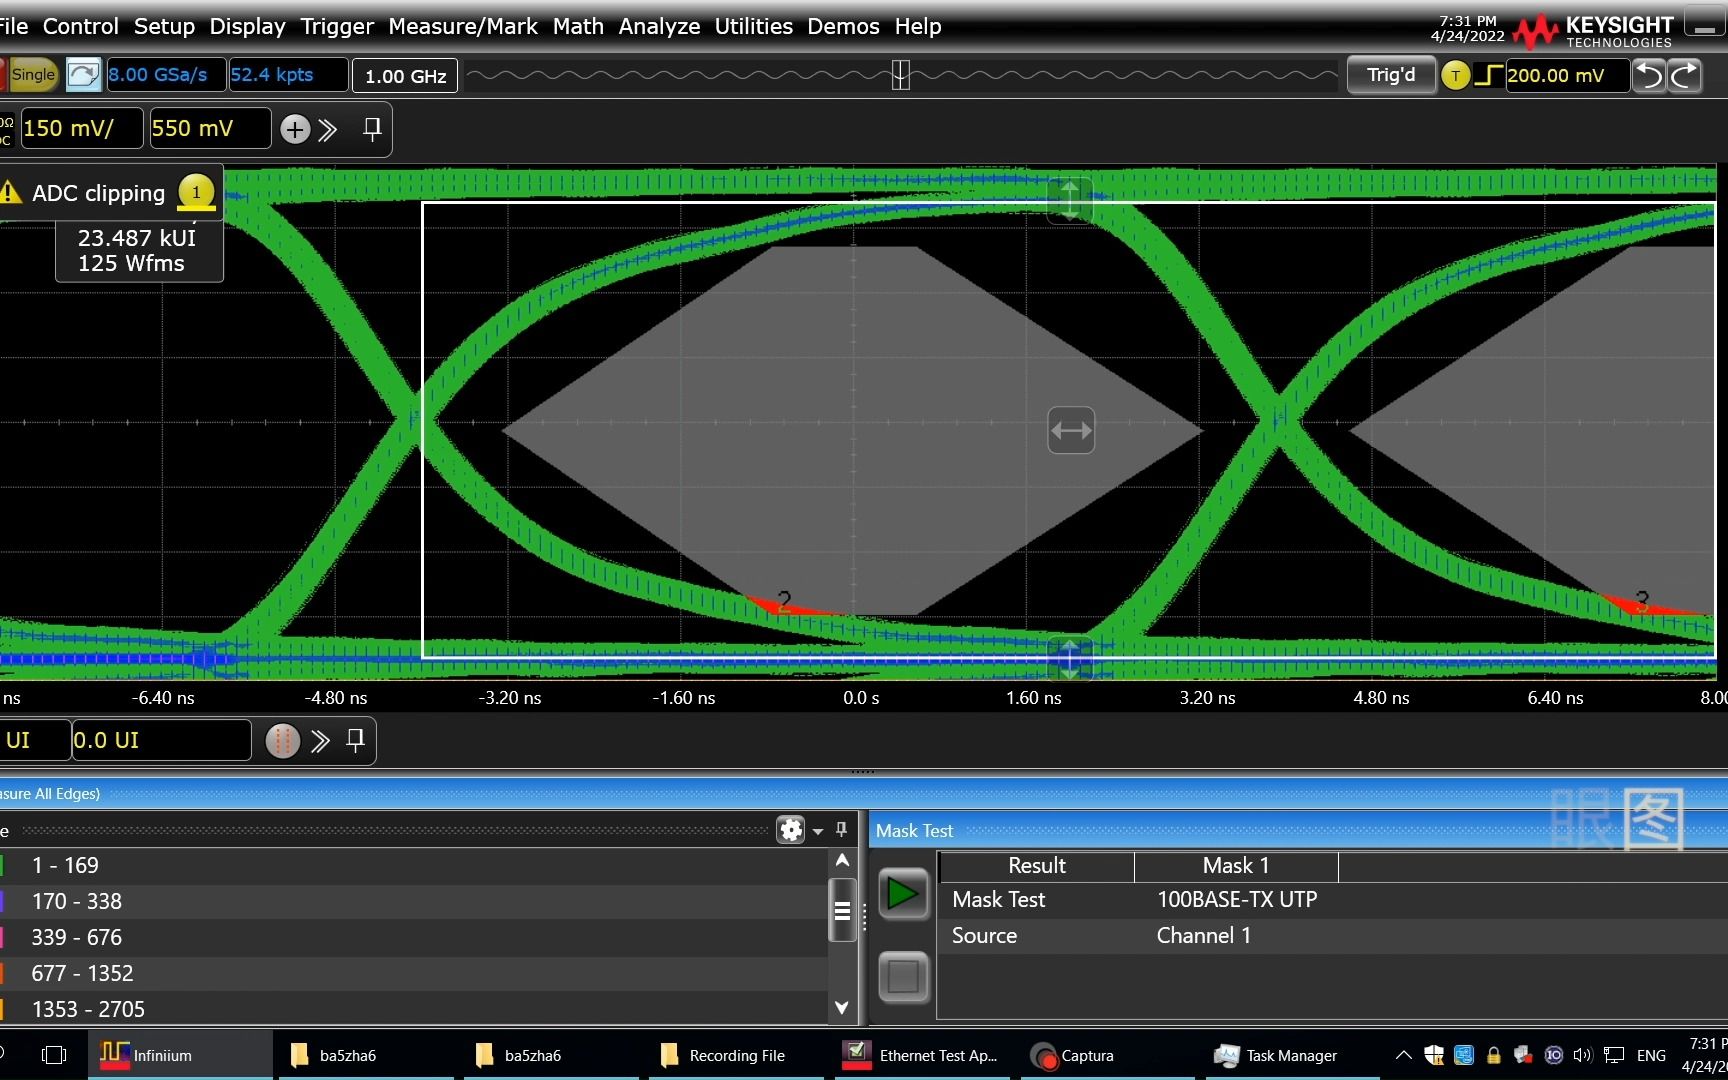1728x1080 pixels.
Task: Expand the horizontal settings chevron
Action: pyautogui.click(x=320, y=741)
